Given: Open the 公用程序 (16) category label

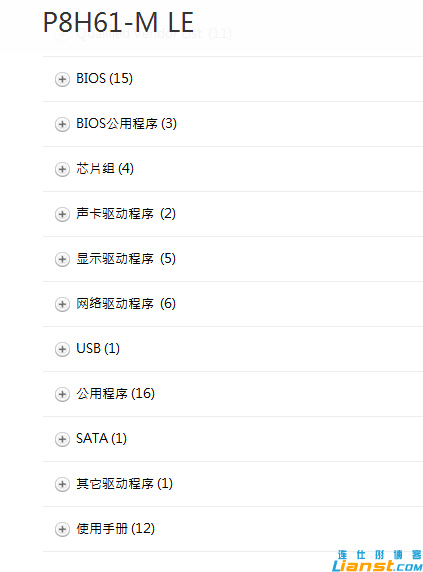Looking at the screenshot, I should [x=115, y=394].
